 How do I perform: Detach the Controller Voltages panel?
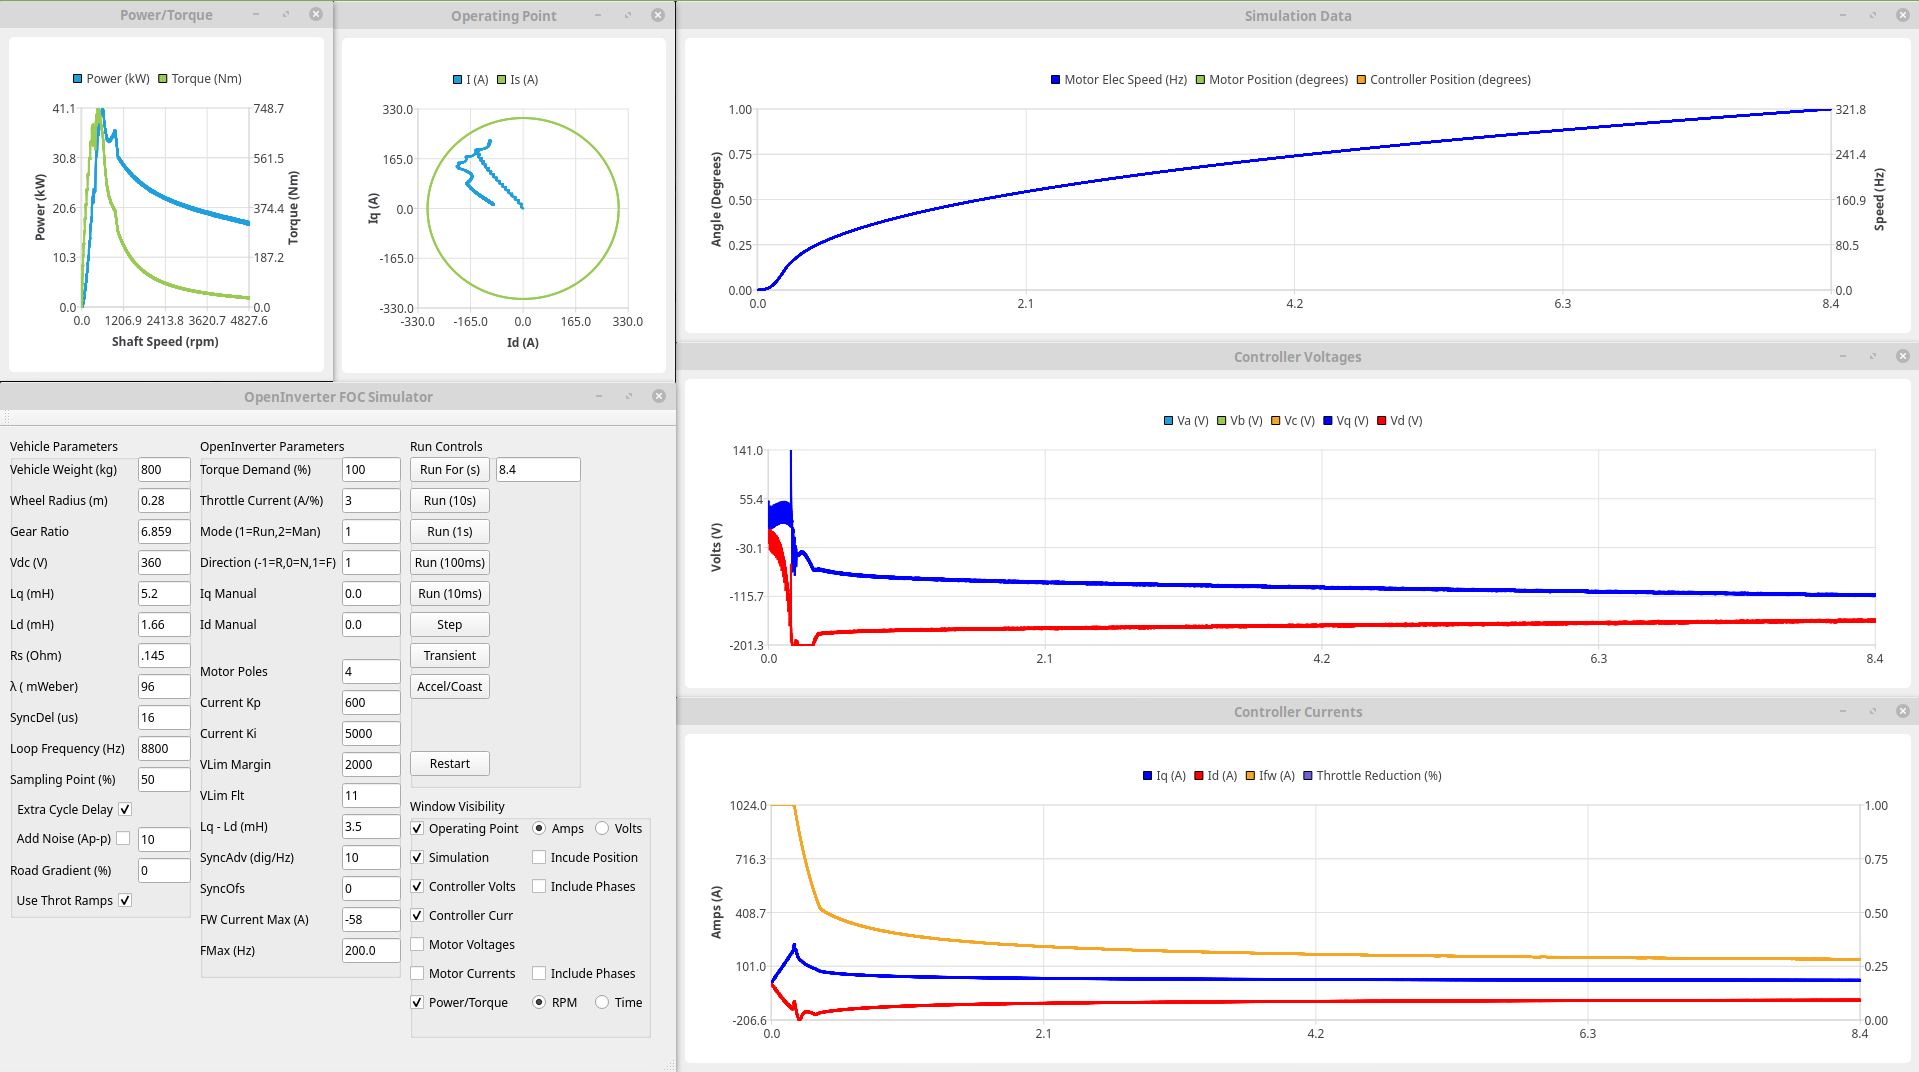click(x=1872, y=357)
